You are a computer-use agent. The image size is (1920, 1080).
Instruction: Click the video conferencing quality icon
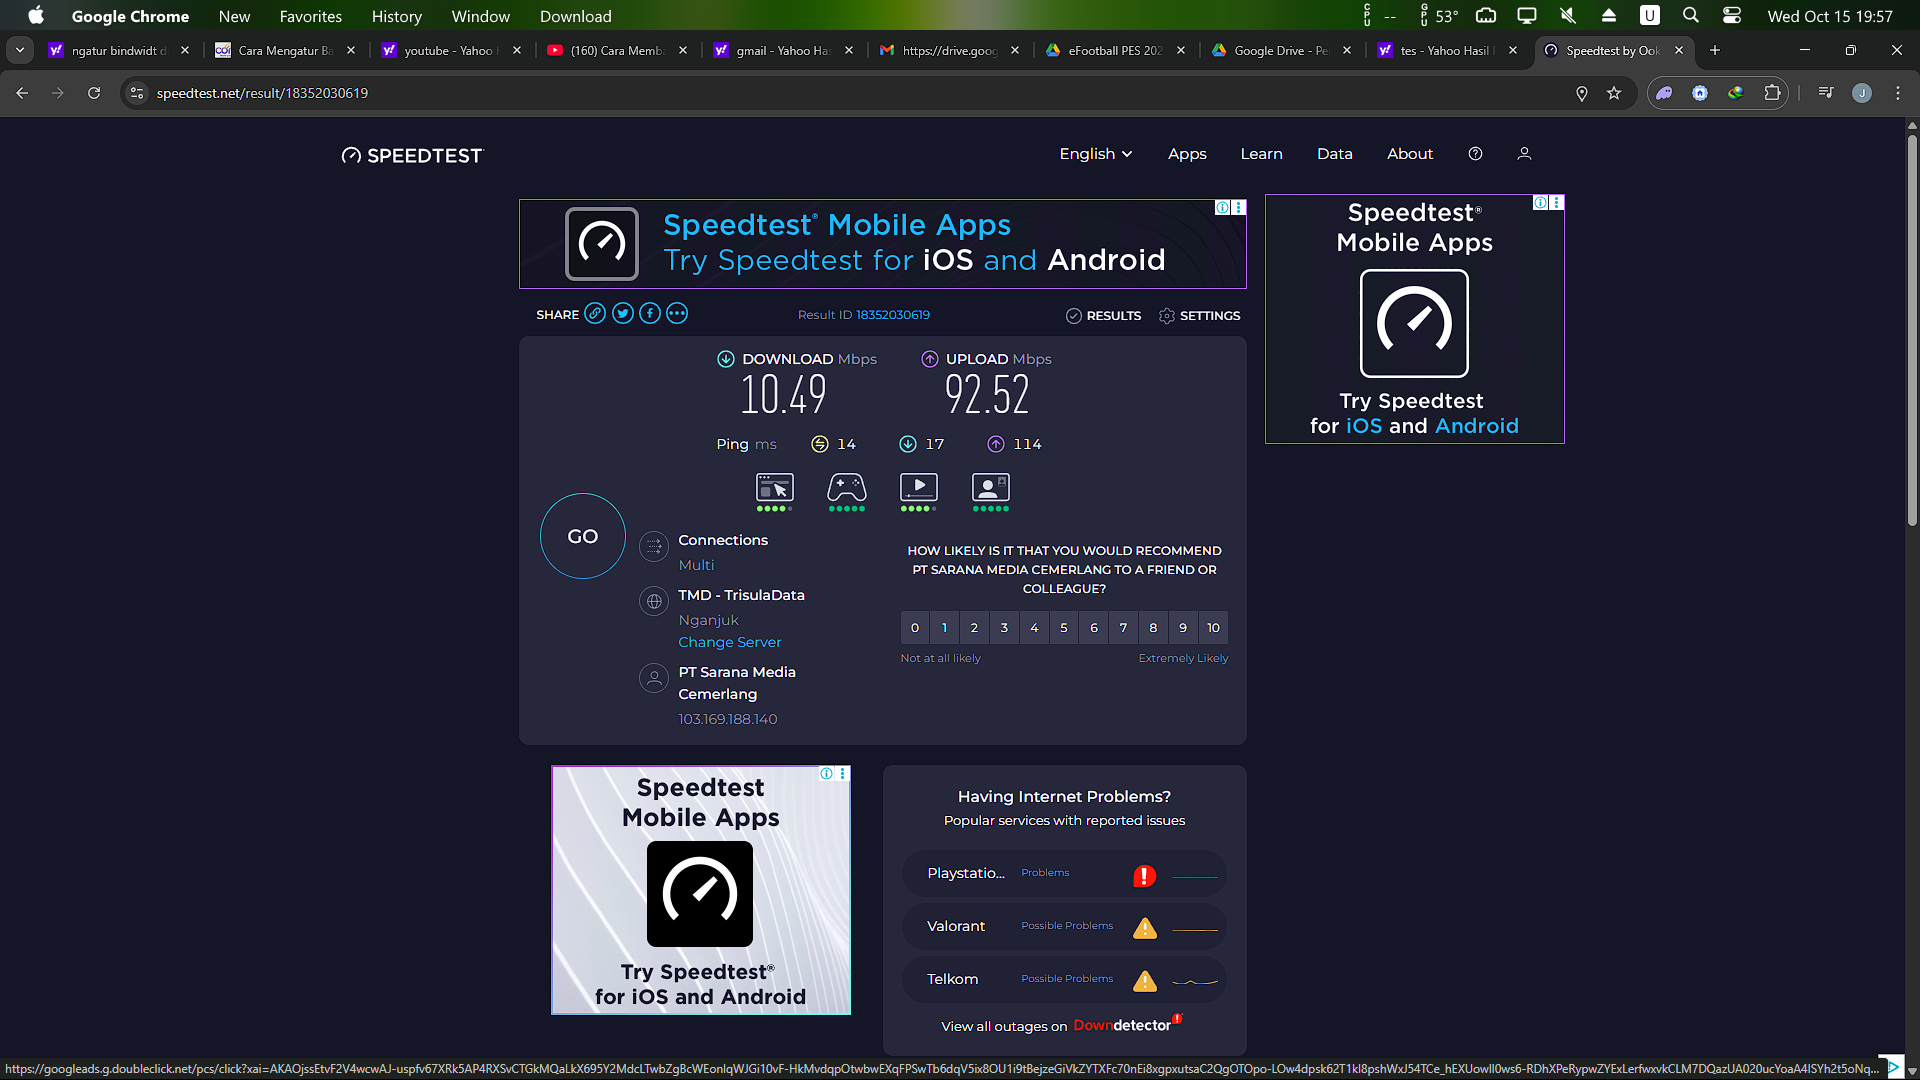(x=991, y=488)
